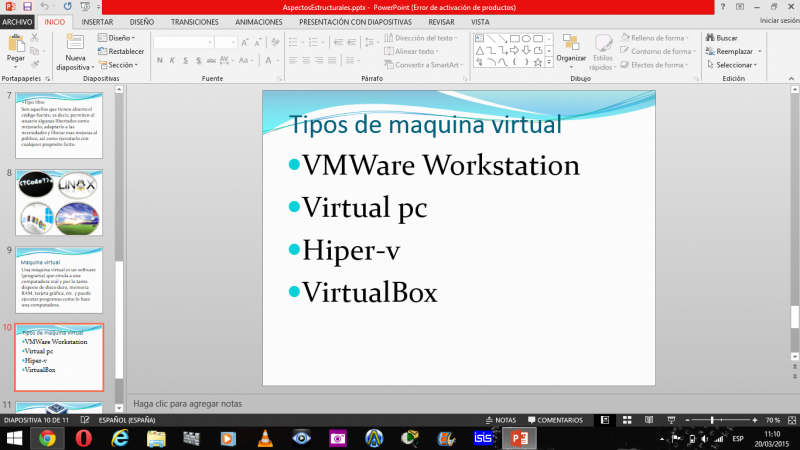This screenshot has width=800, height=450.
Task: Select the text box shape in gallery
Action: click(x=479, y=38)
